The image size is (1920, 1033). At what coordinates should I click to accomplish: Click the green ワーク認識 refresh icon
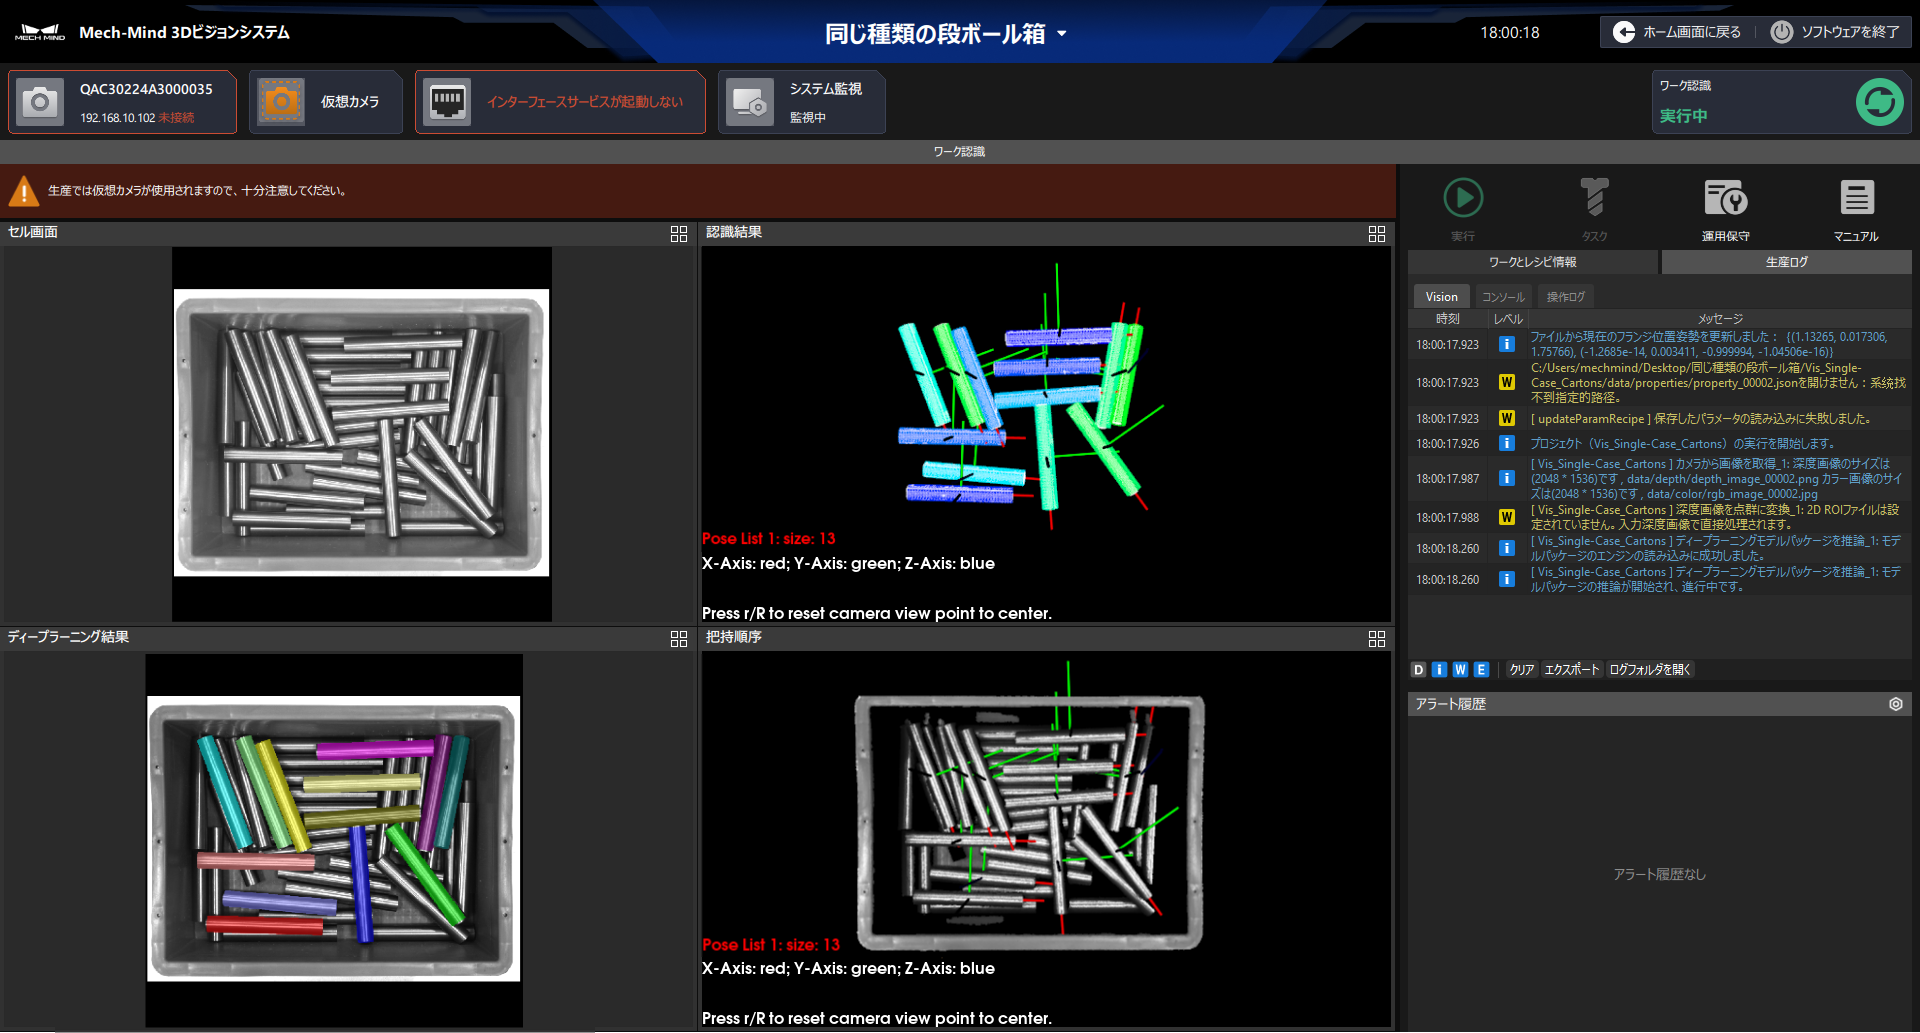[1880, 102]
